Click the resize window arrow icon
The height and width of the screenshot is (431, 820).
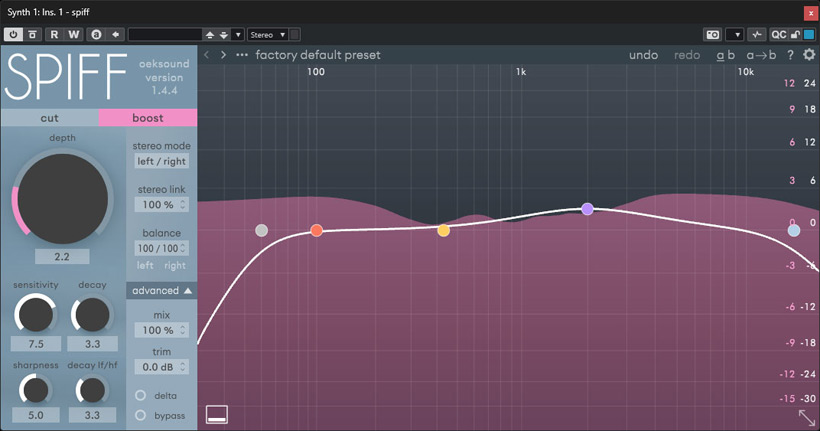point(806,417)
